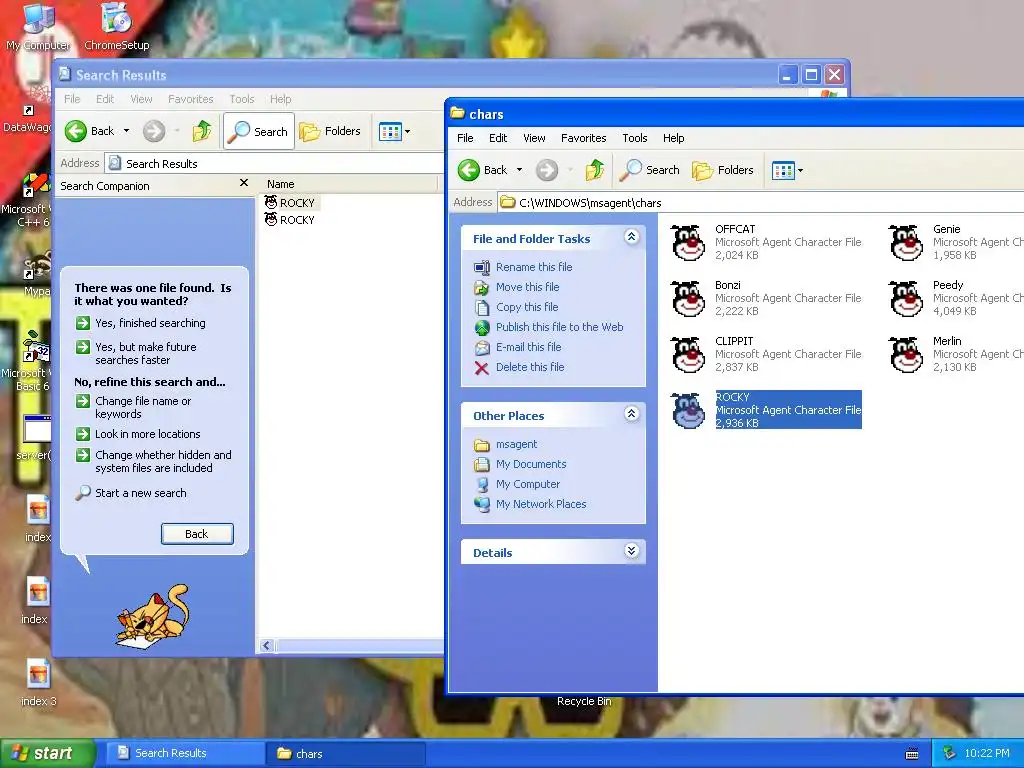This screenshot has width=1024, height=768.
Task: Close the Search Companion pane
Action: click(x=244, y=183)
